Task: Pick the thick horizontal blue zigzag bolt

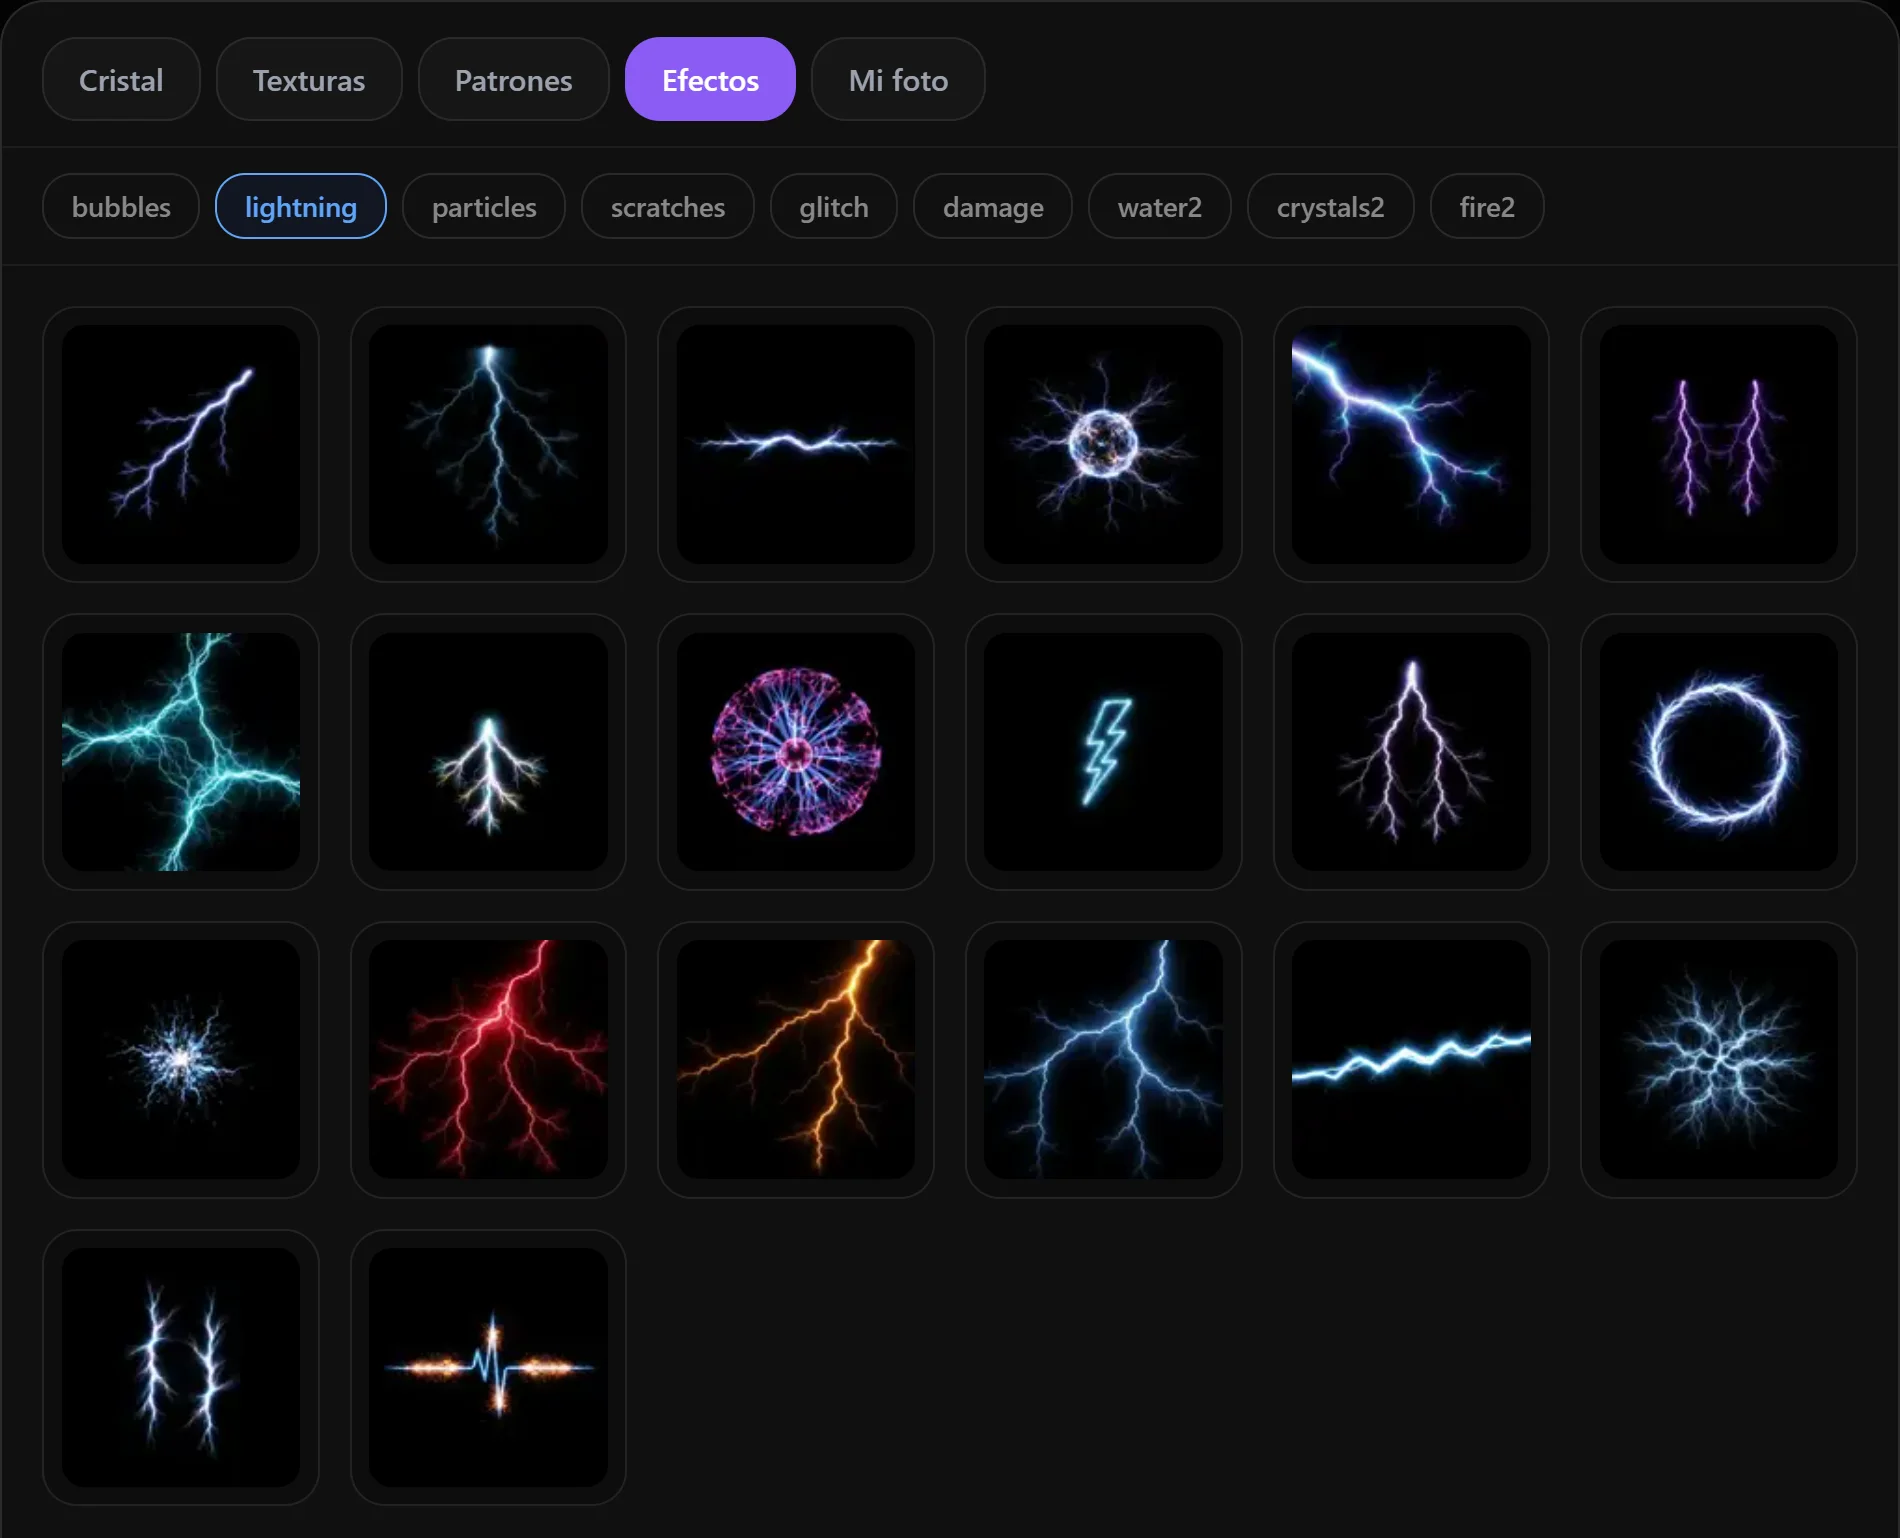Action: point(1411,1060)
